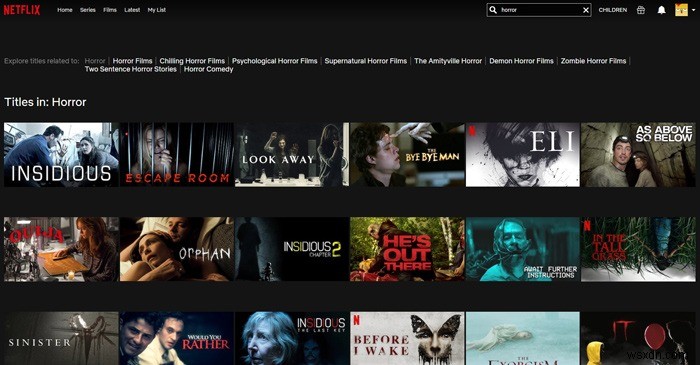Image resolution: width=700 pixels, height=365 pixels.
Task: Open the Series menu item
Action: pyautogui.click(x=88, y=10)
